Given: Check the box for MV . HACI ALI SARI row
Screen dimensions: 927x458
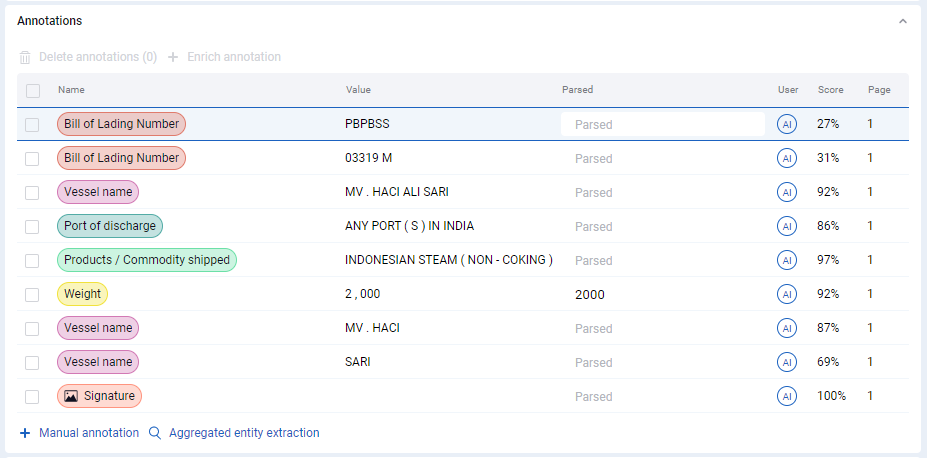Looking at the screenshot, I should pyautogui.click(x=32, y=193).
